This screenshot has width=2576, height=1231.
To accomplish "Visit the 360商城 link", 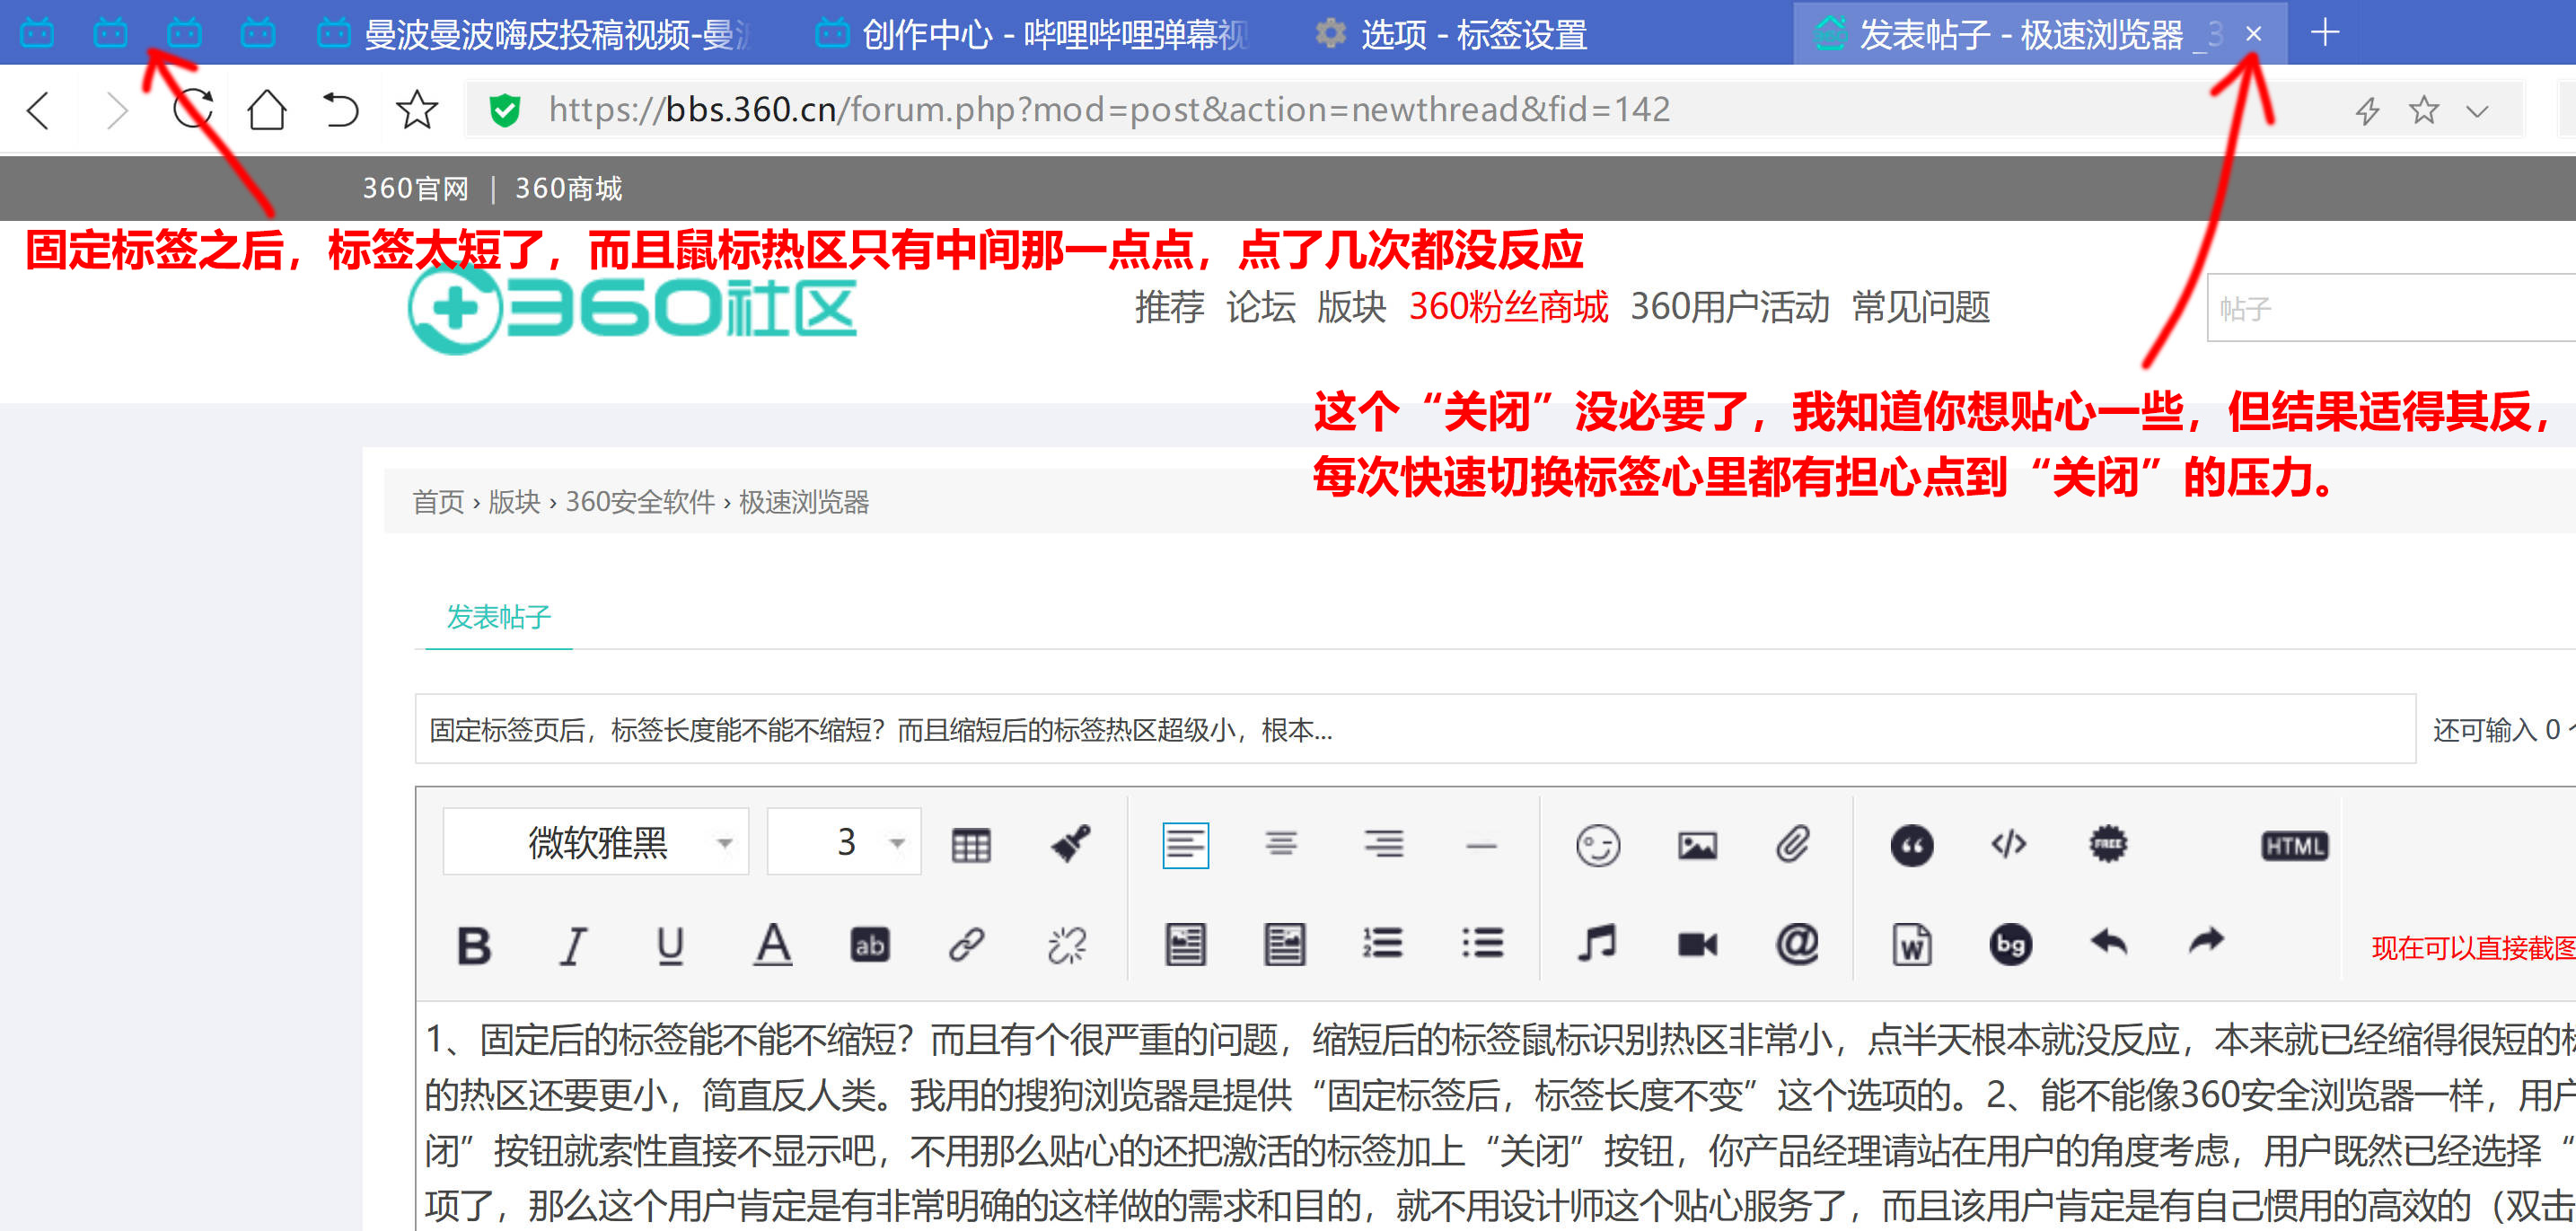I will 568,188.
